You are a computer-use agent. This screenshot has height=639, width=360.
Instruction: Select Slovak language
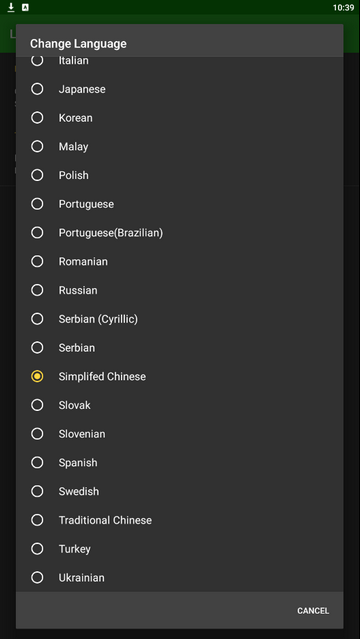[x=179, y=405]
